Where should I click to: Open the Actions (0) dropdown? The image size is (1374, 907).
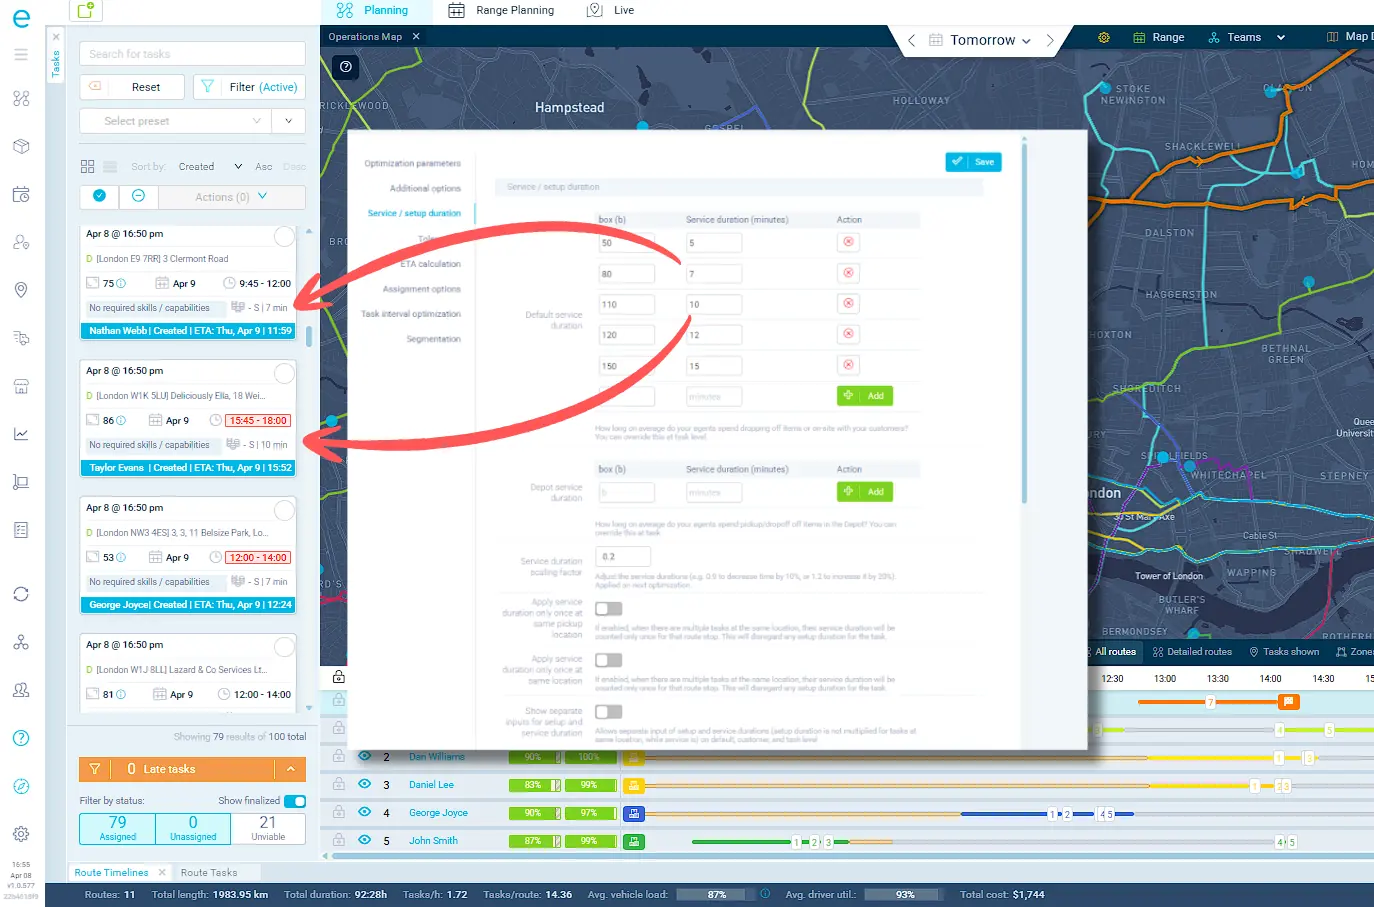pyautogui.click(x=231, y=197)
